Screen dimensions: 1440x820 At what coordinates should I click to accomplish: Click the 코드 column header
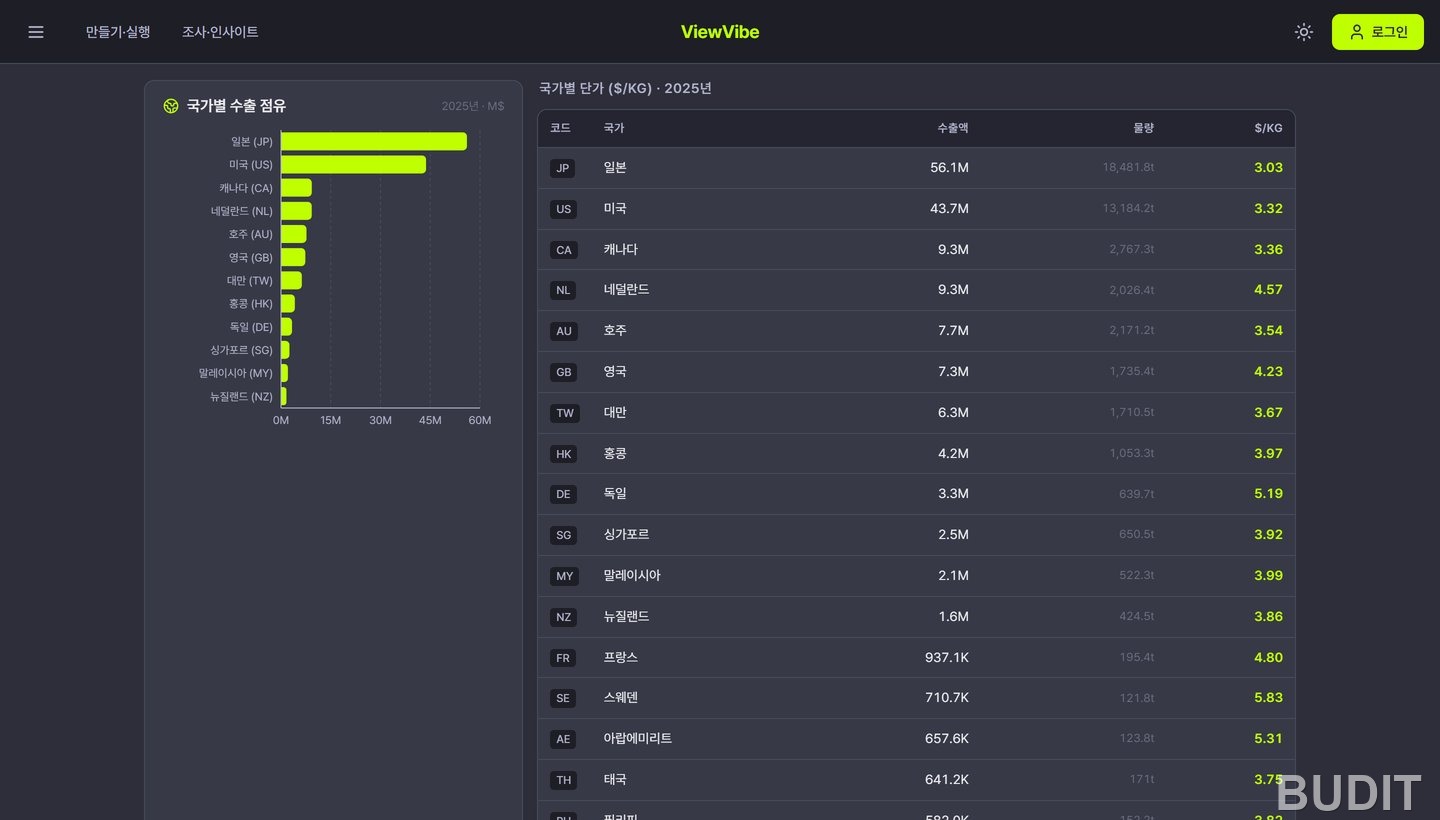[x=560, y=128]
